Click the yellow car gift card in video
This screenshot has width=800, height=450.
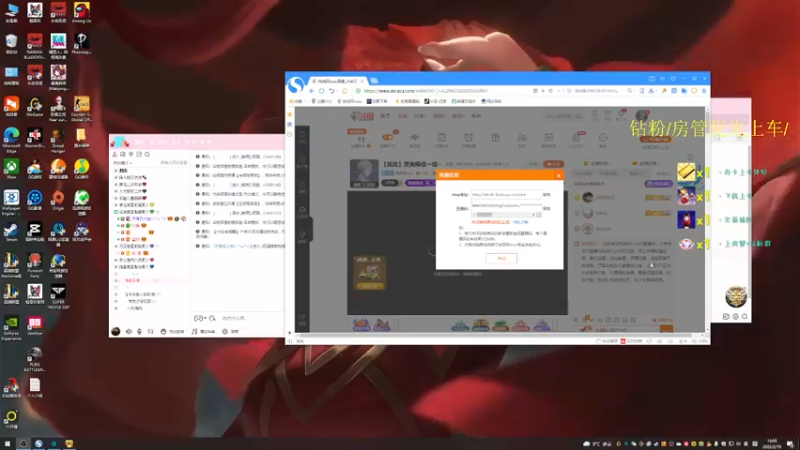(369, 272)
